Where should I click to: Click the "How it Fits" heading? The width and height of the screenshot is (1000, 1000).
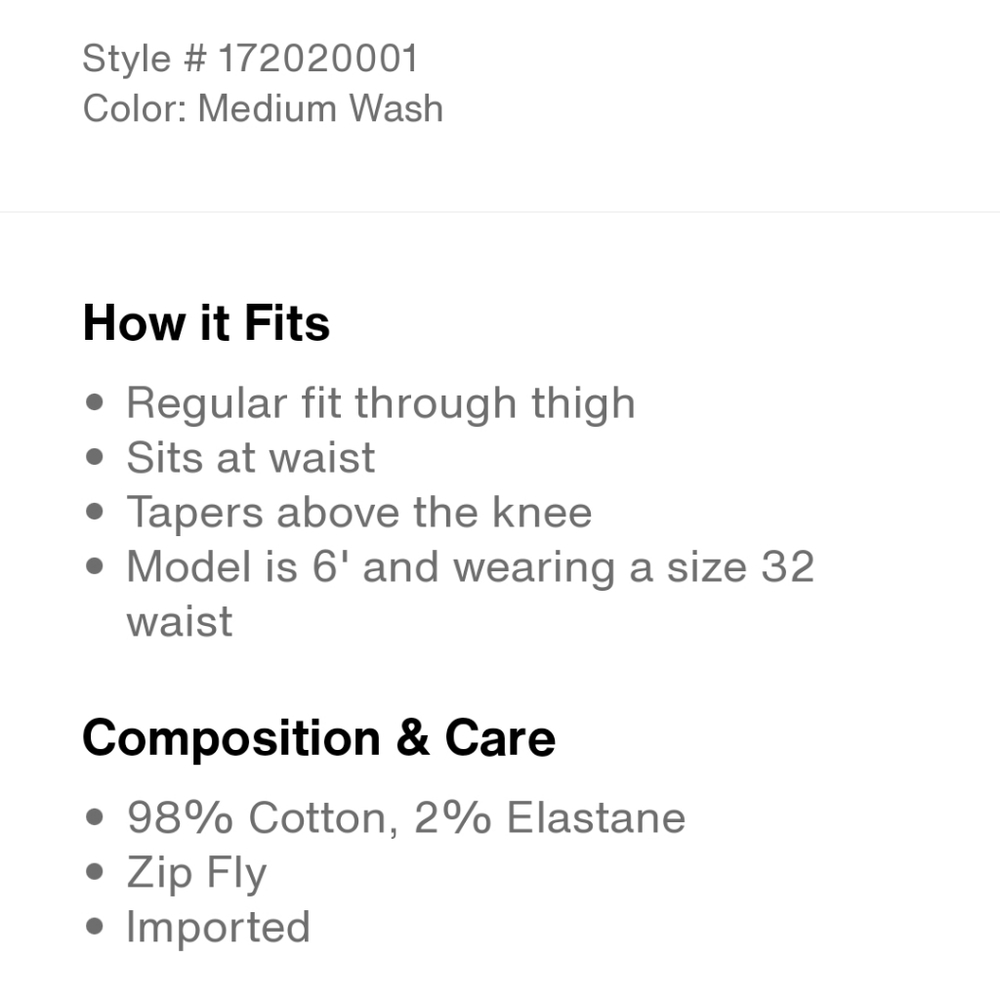[x=206, y=323]
